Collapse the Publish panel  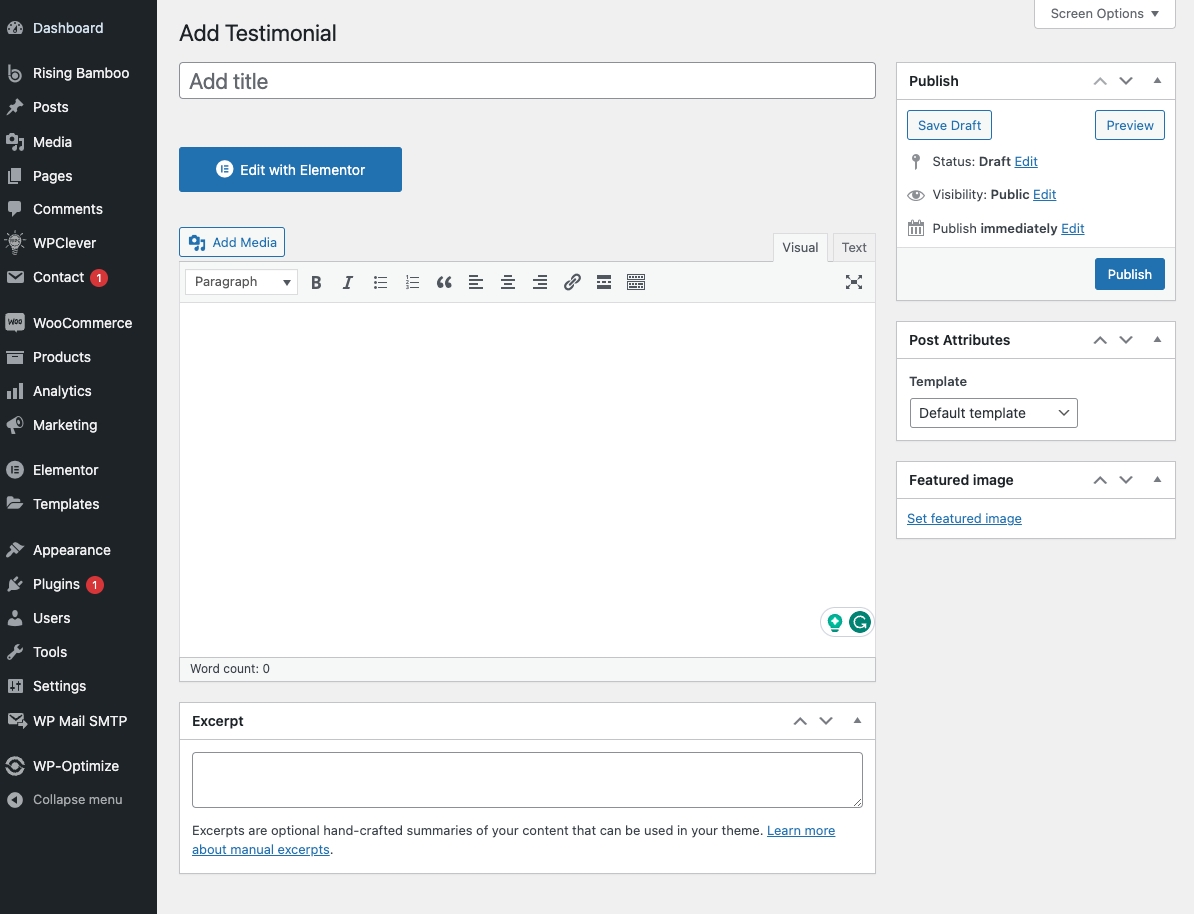point(1157,81)
